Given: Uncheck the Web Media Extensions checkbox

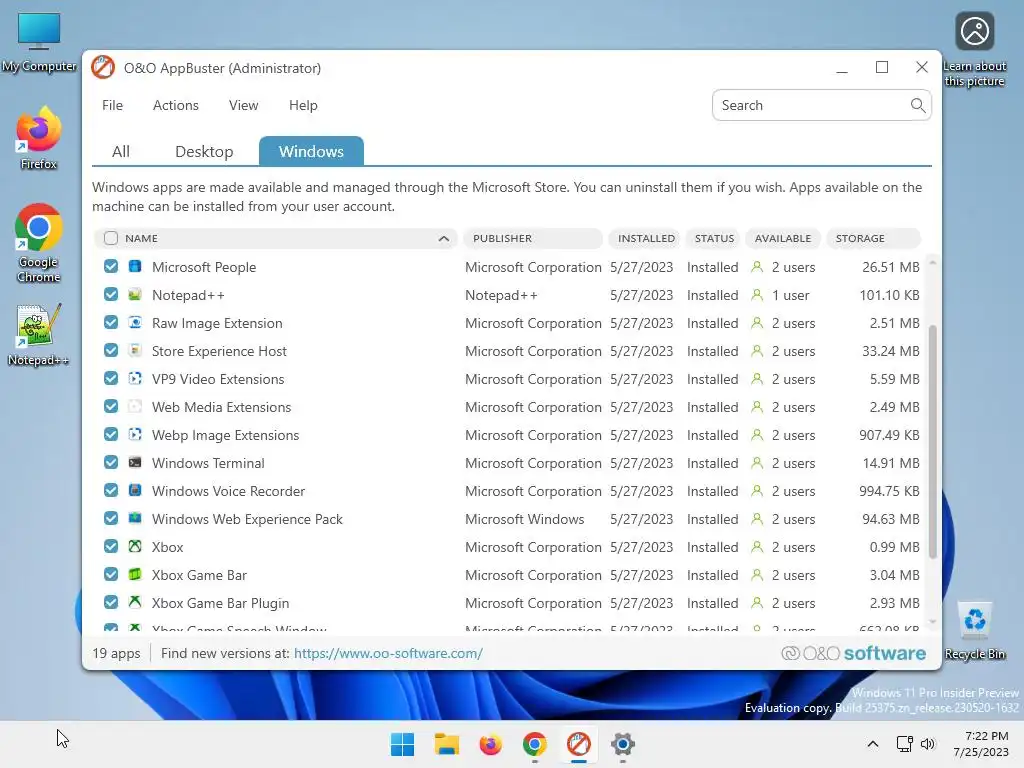Looking at the screenshot, I should [111, 407].
